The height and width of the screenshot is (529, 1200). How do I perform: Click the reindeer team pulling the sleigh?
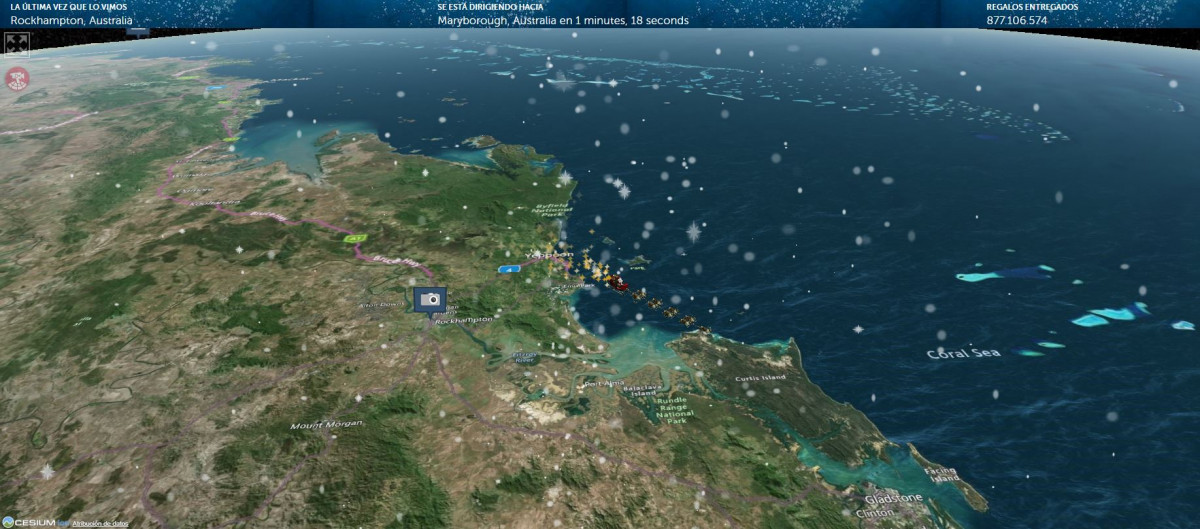point(672,312)
